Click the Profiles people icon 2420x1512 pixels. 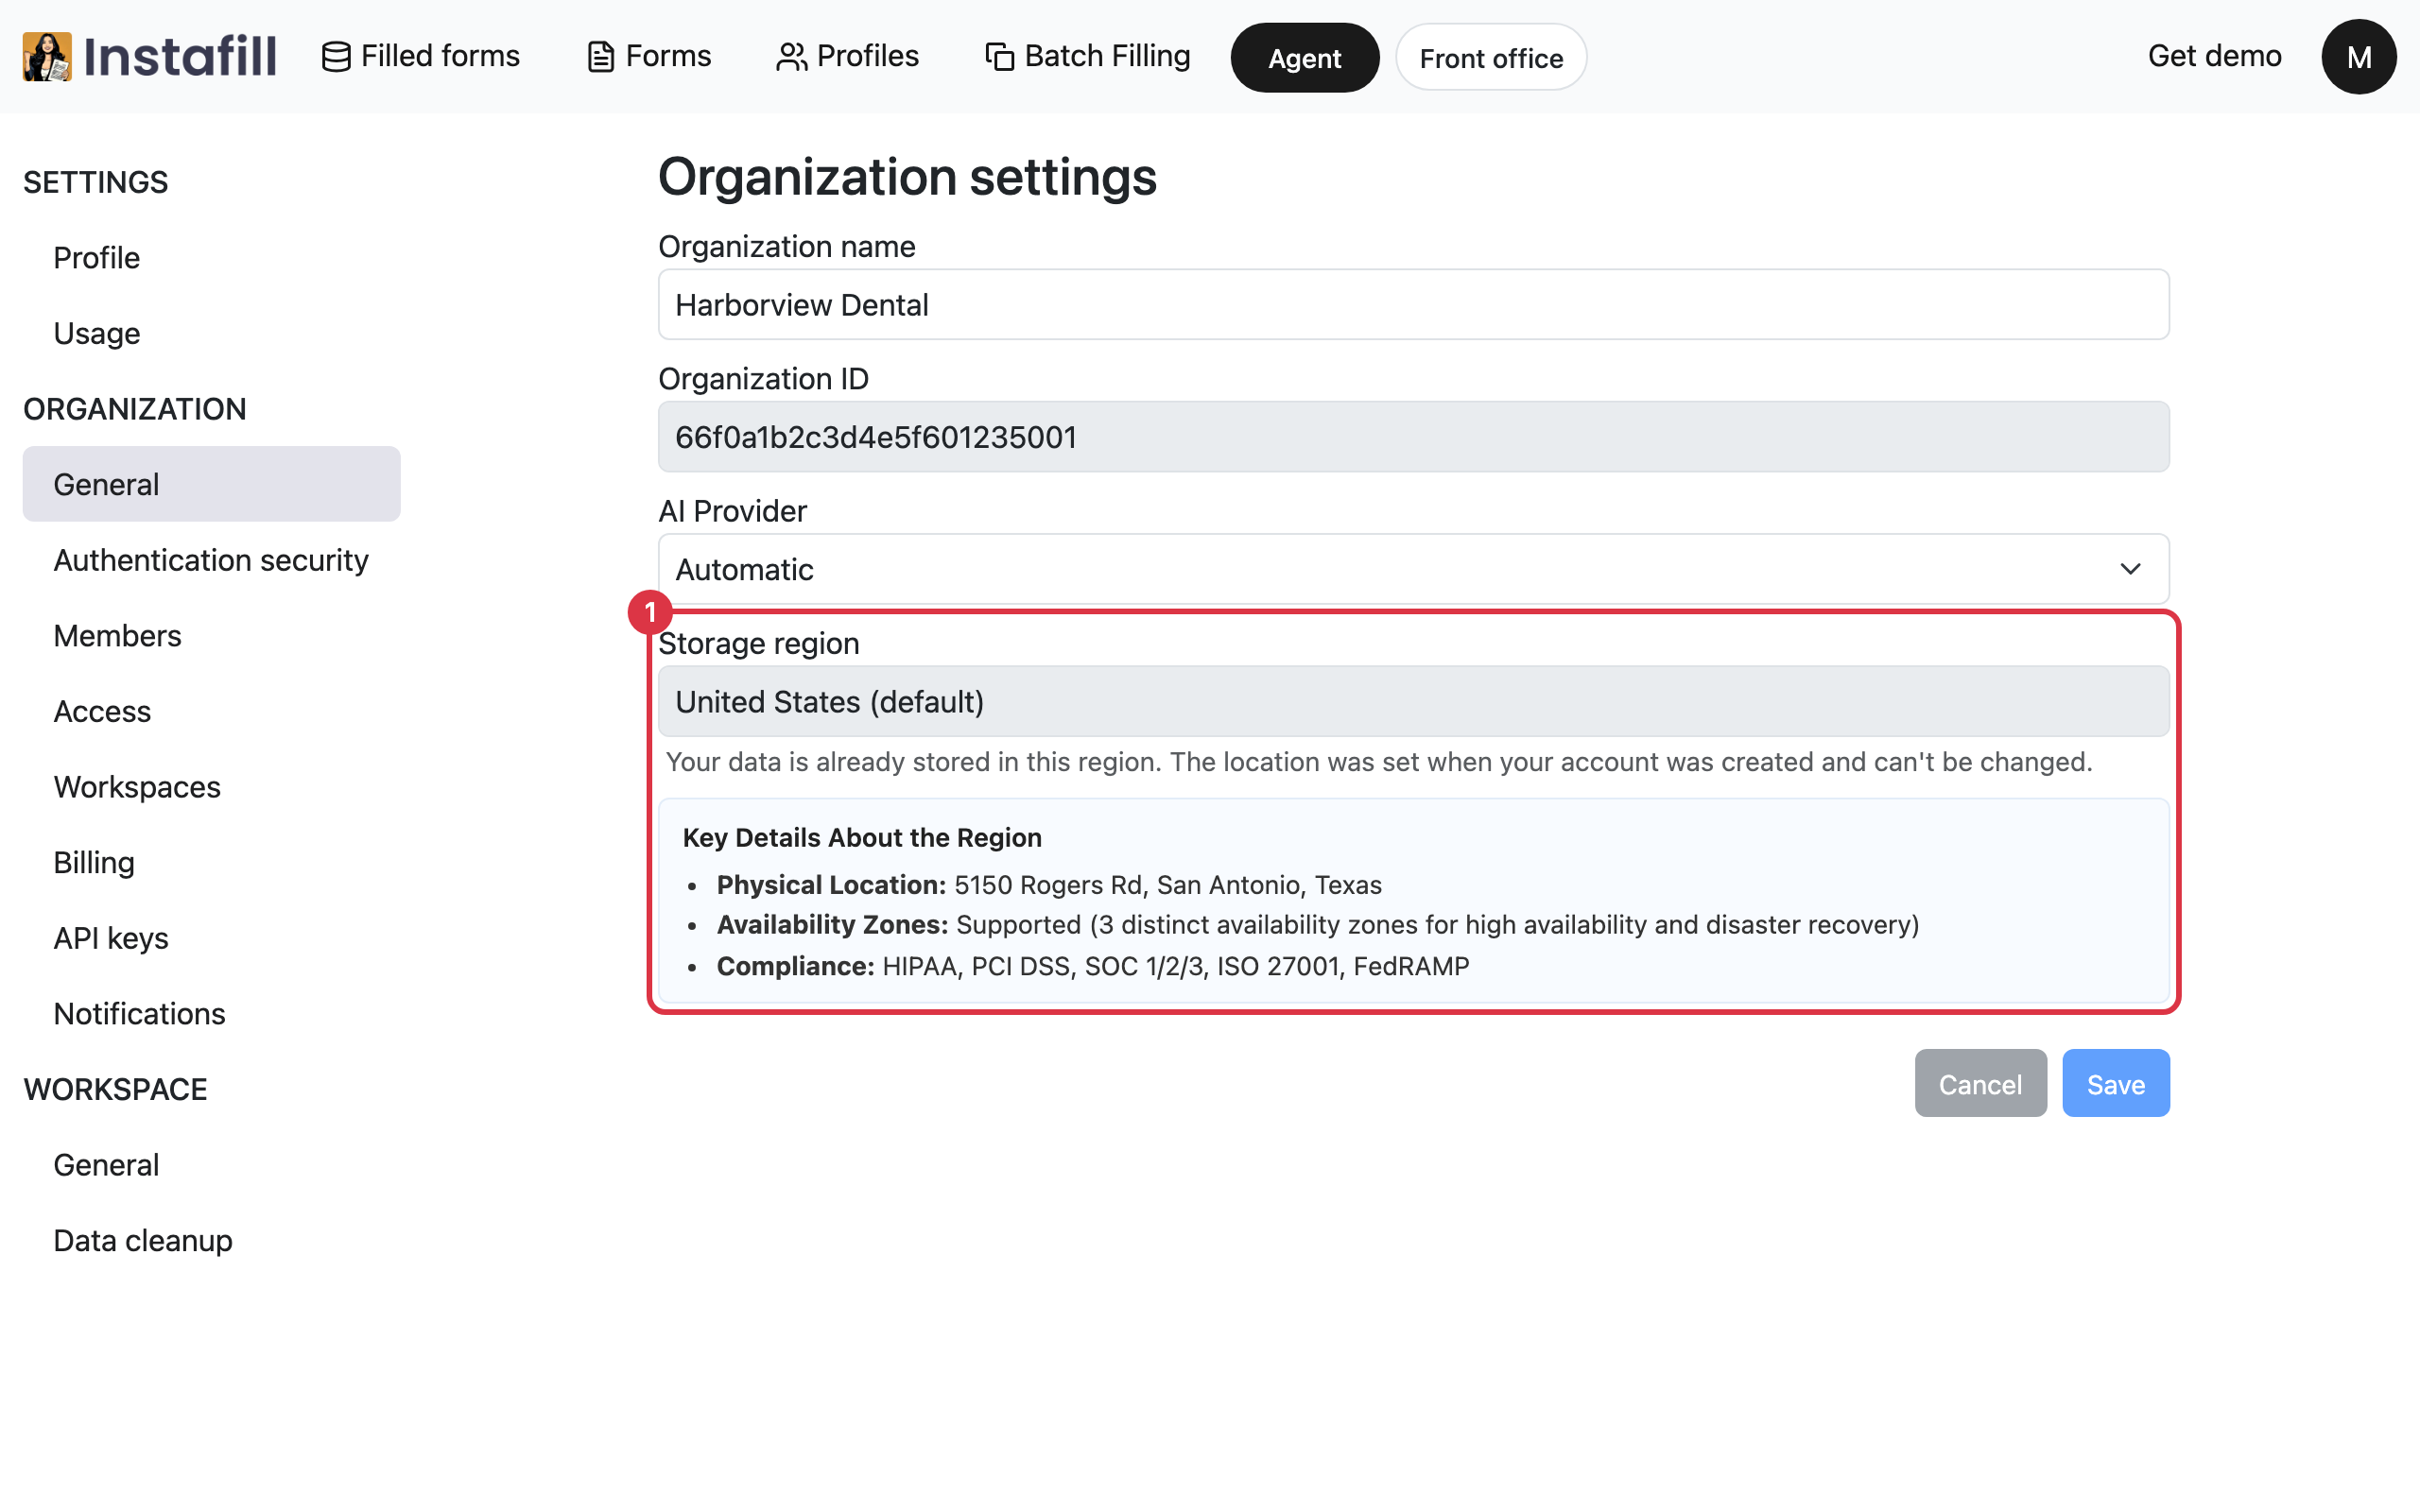coord(791,57)
